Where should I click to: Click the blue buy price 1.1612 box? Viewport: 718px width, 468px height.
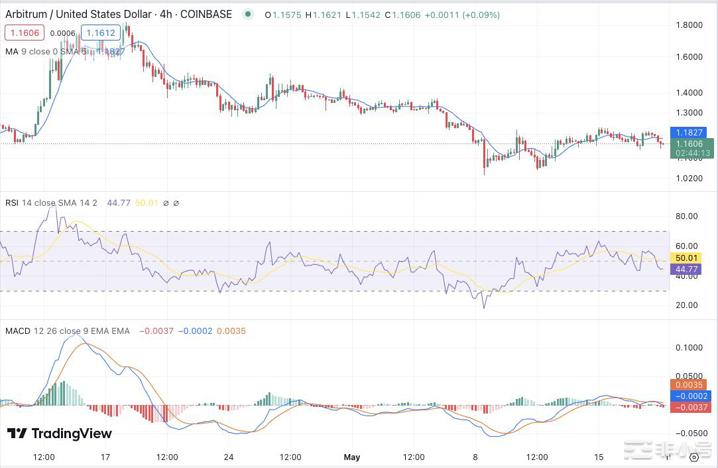pyautogui.click(x=101, y=33)
